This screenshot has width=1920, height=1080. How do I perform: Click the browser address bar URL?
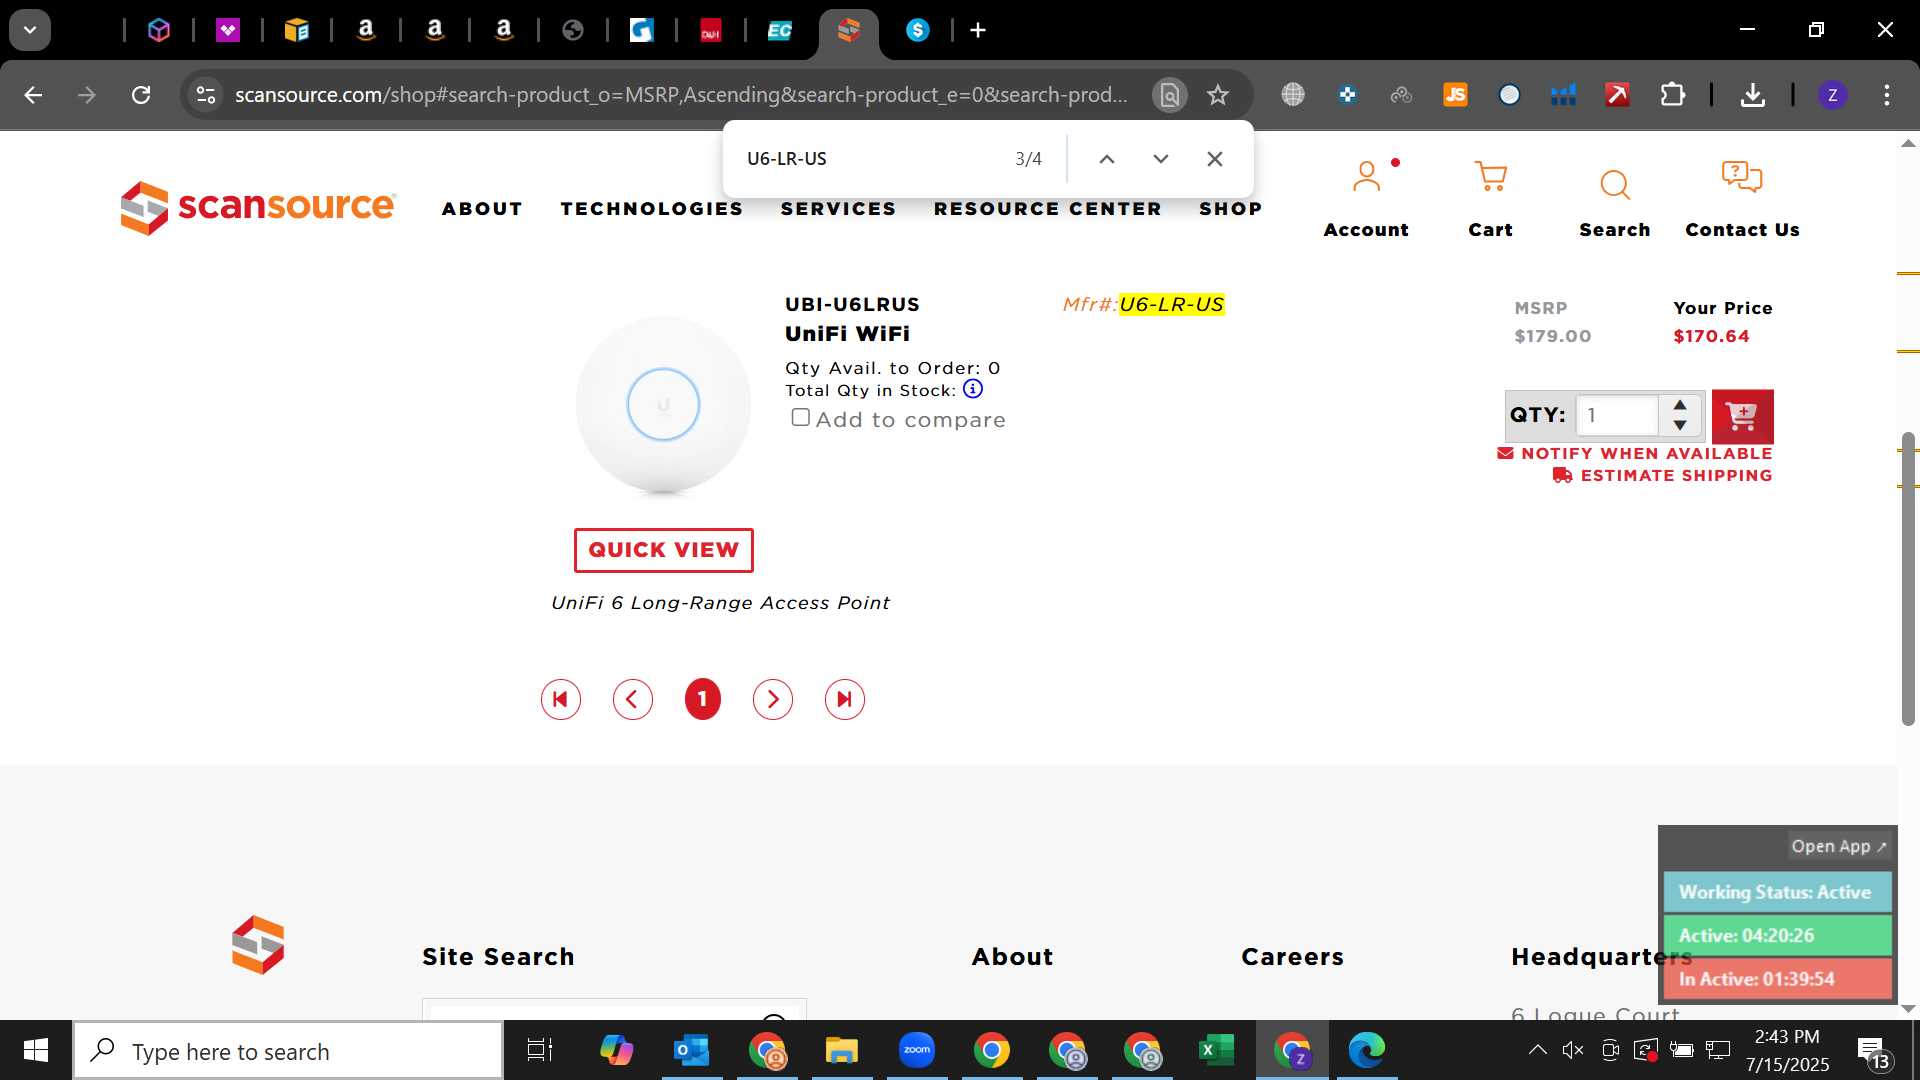click(681, 95)
